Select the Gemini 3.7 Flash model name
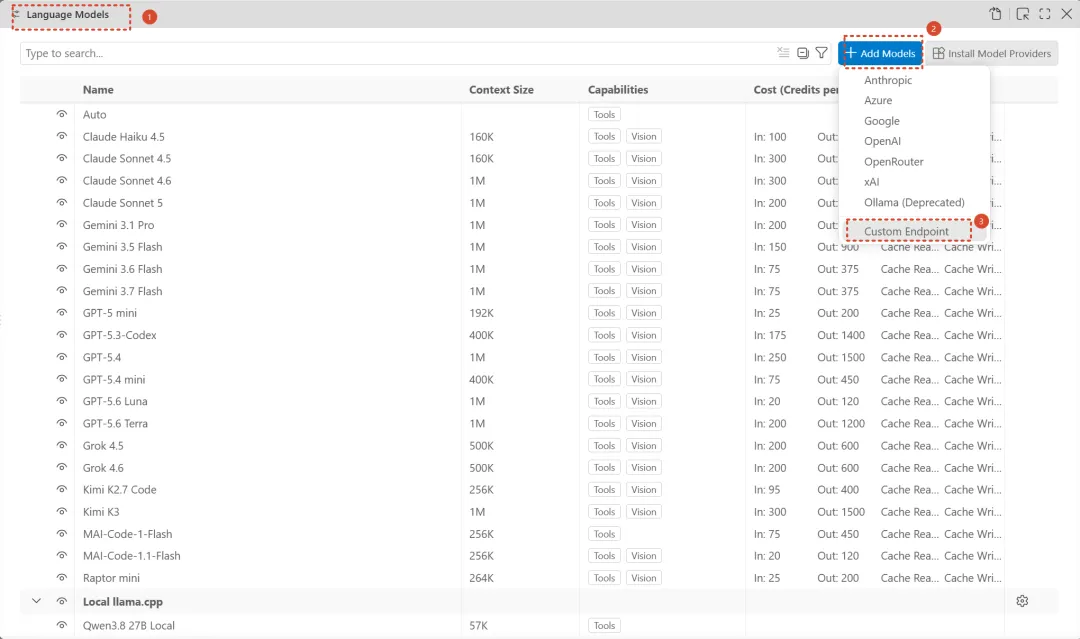 coord(123,291)
